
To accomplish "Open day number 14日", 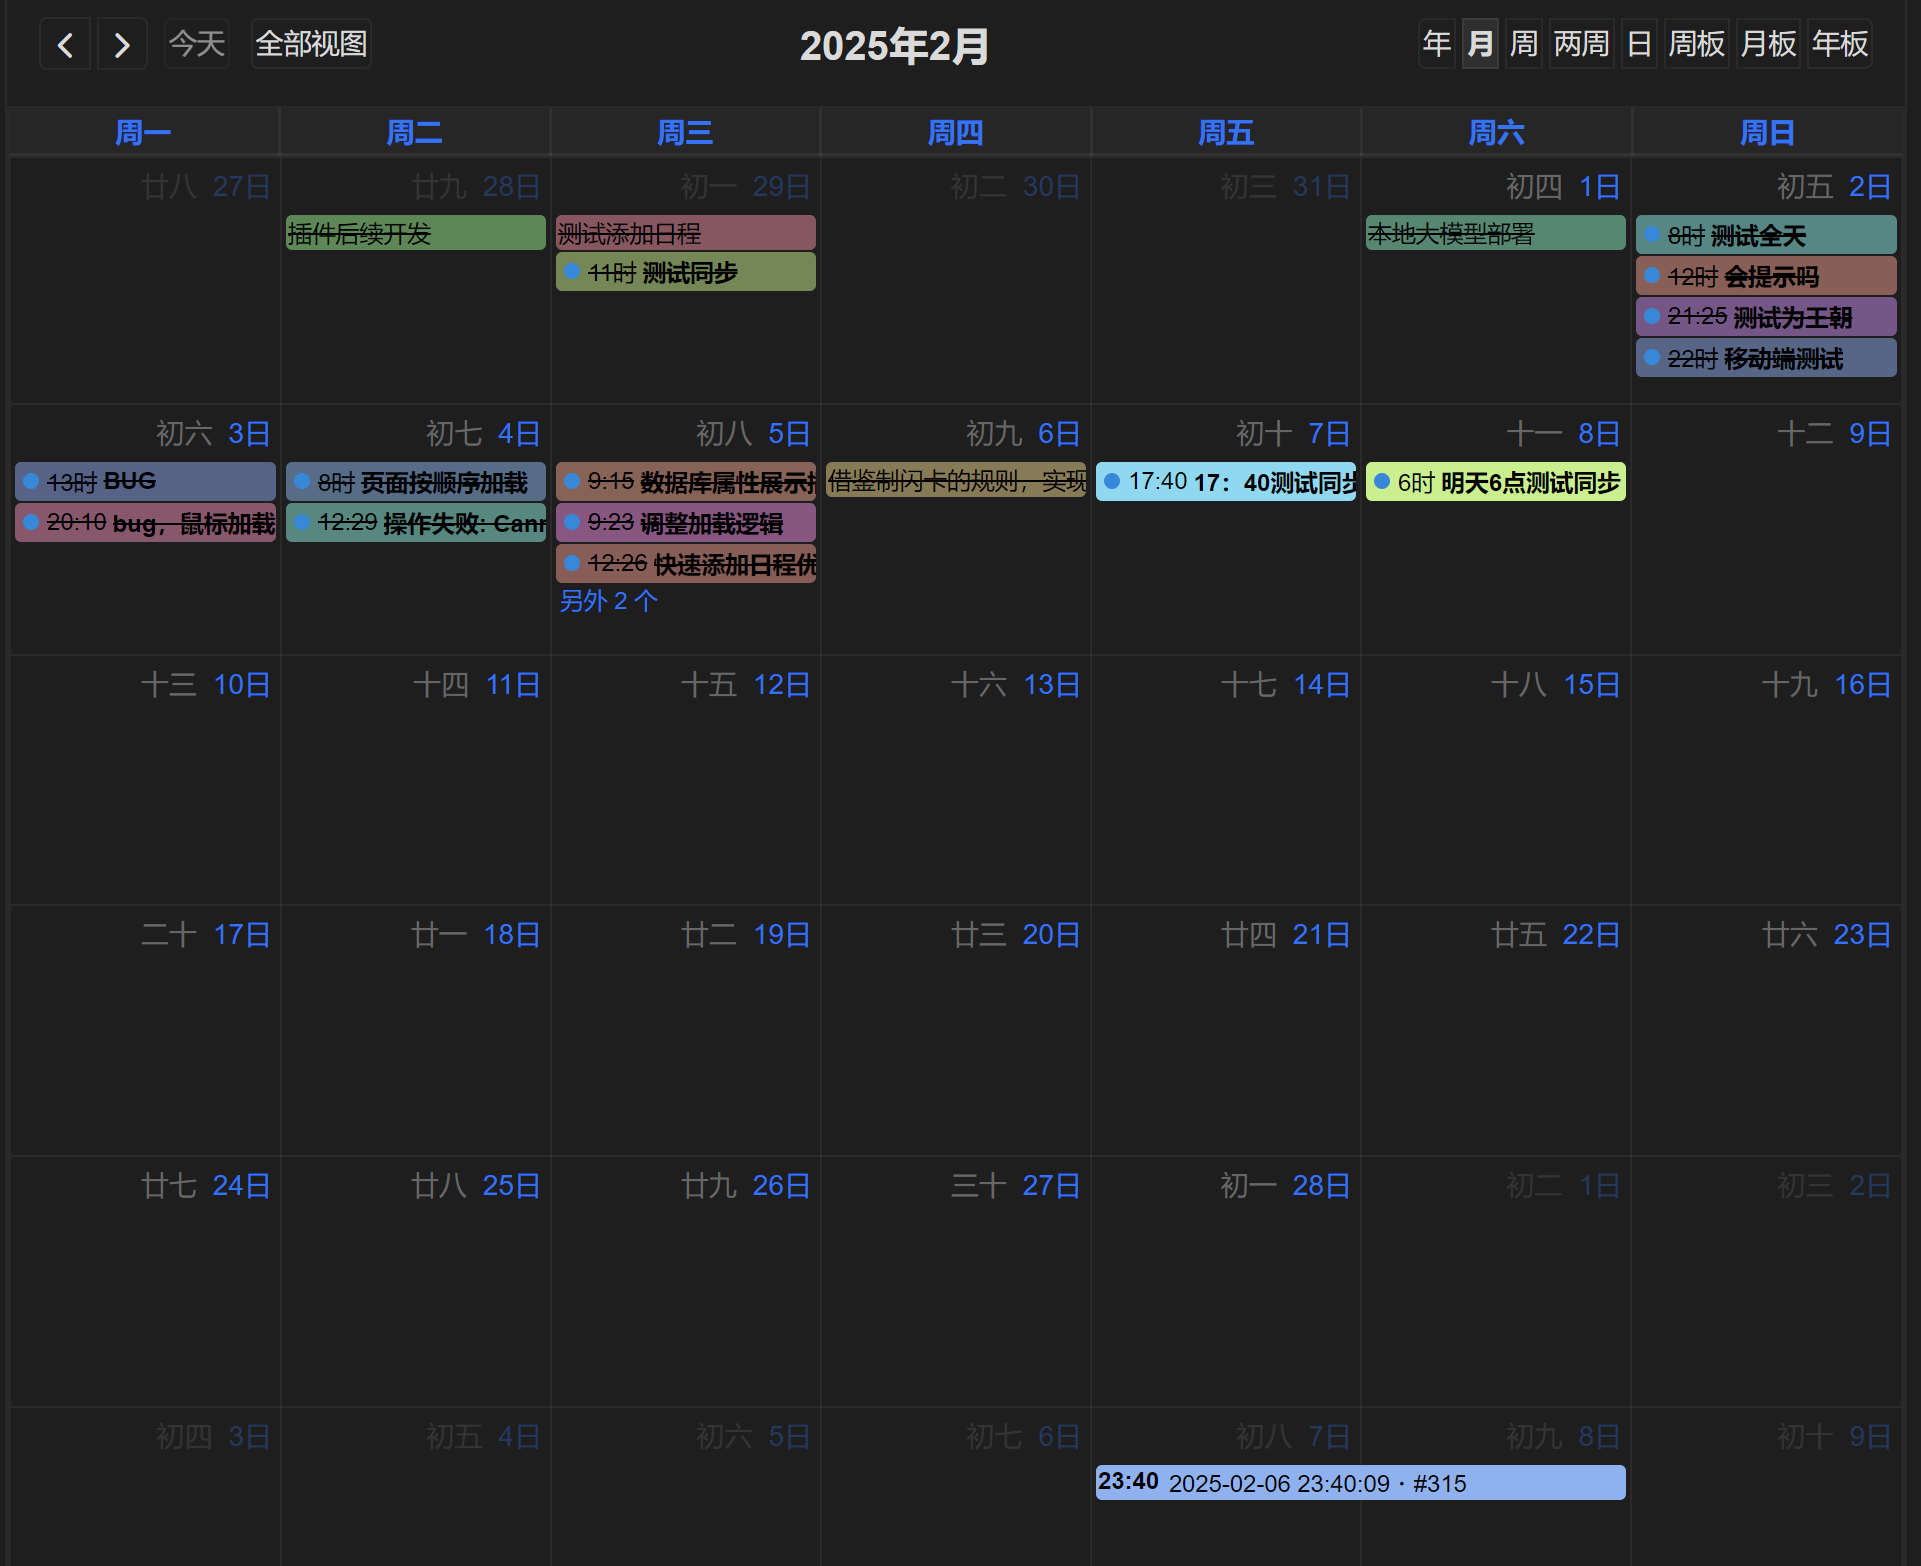I will 1320,685.
